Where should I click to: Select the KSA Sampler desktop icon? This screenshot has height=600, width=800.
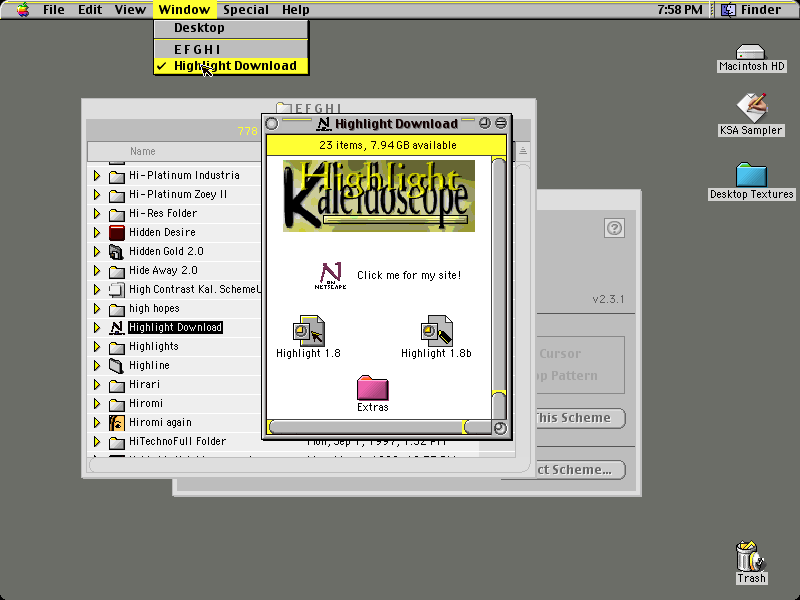coord(752,108)
